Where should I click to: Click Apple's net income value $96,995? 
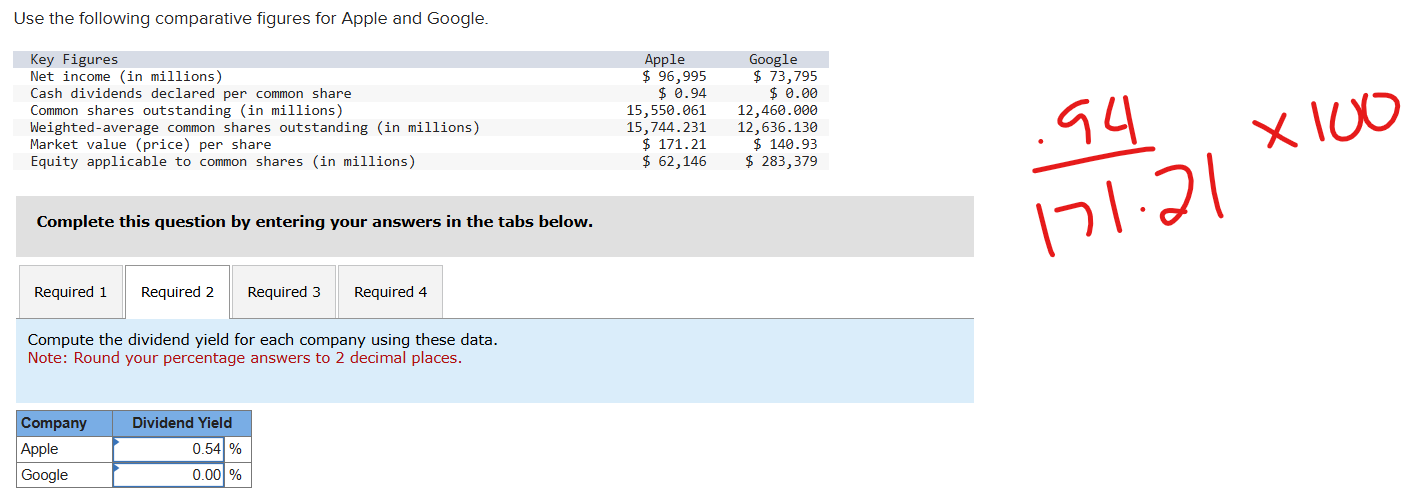(x=674, y=76)
